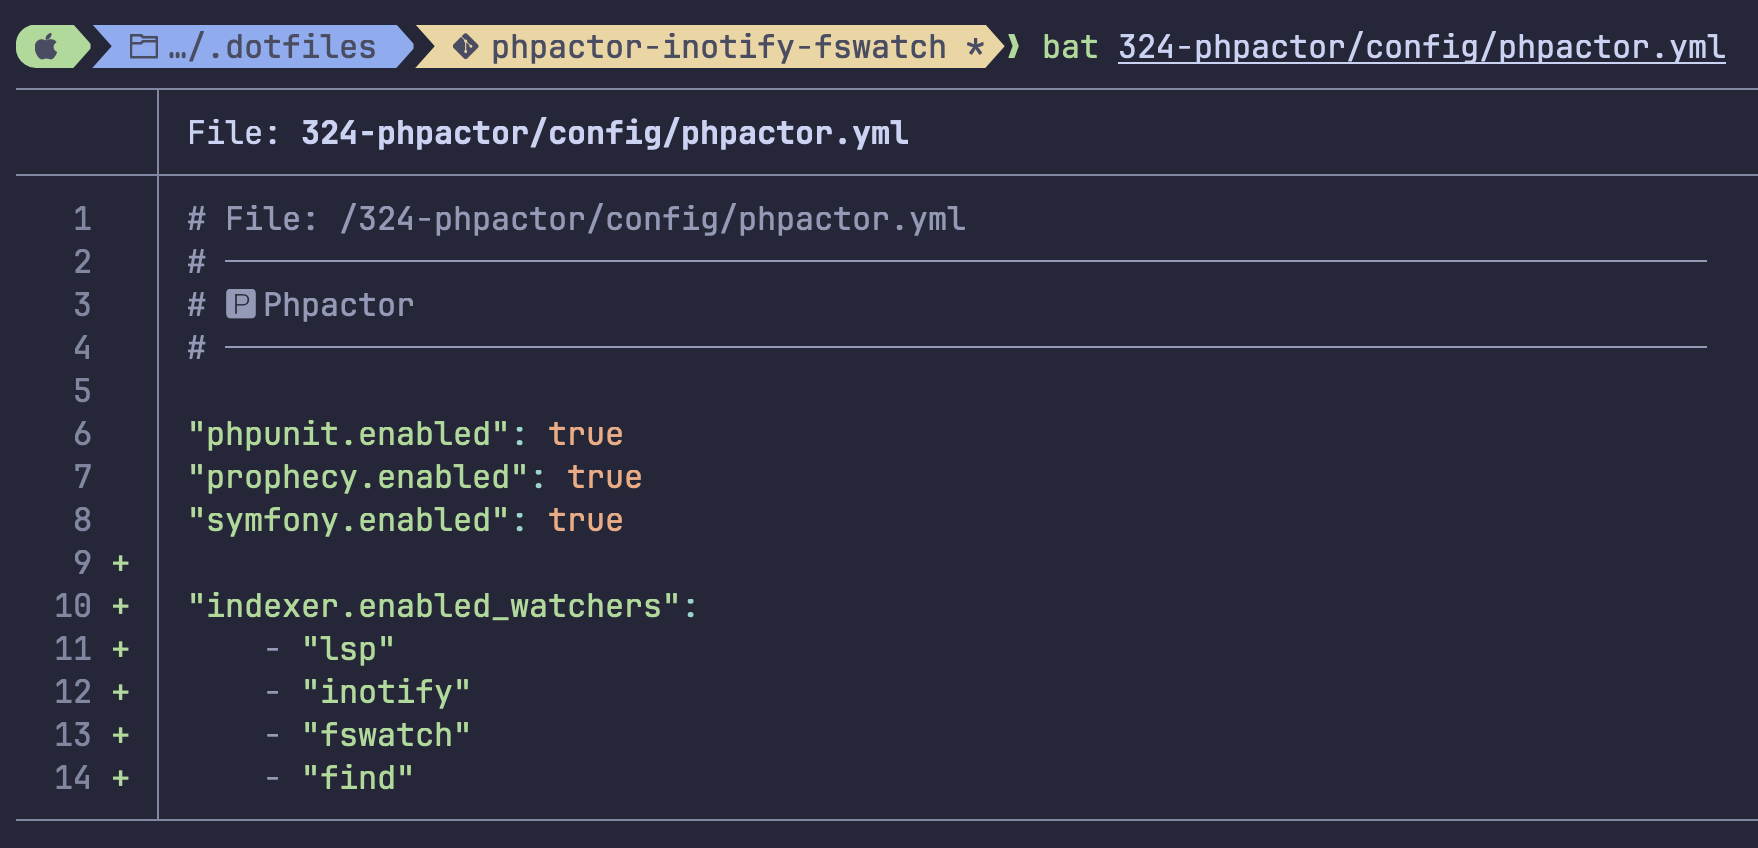Click the "prophecy.enabled" key
Viewport: 1758px width, 848px height.
(358, 477)
